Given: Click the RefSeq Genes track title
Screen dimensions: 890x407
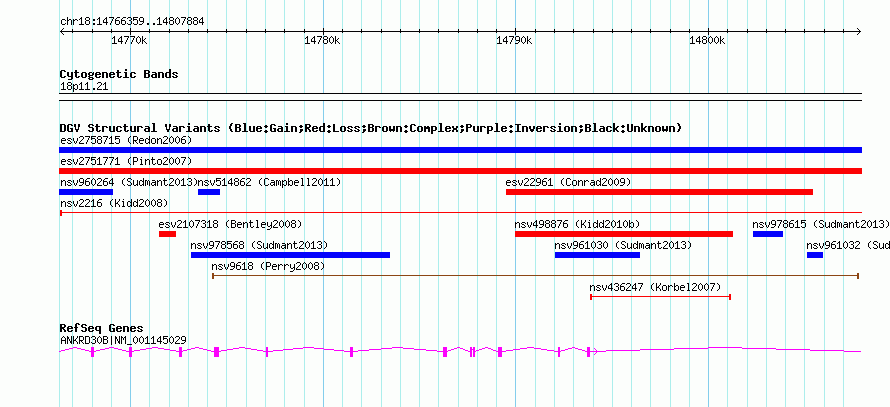Looking at the screenshot, I should [x=101, y=329].
